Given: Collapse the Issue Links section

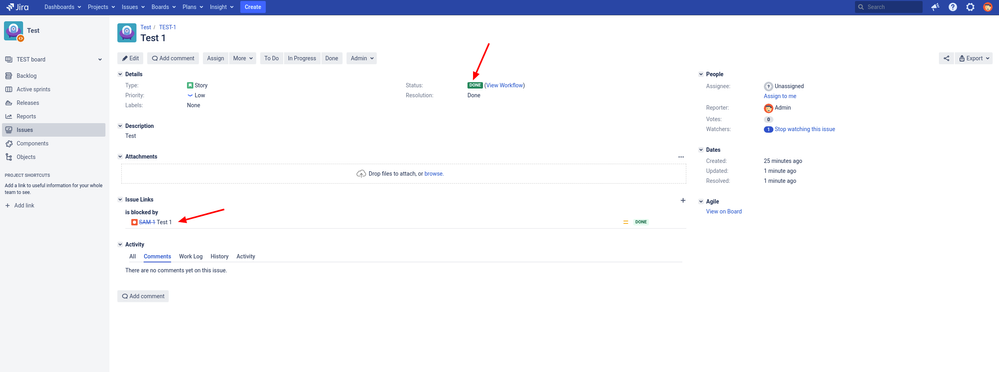Looking at the screenshot, I should pyautogui.click(x=120, y=200).
